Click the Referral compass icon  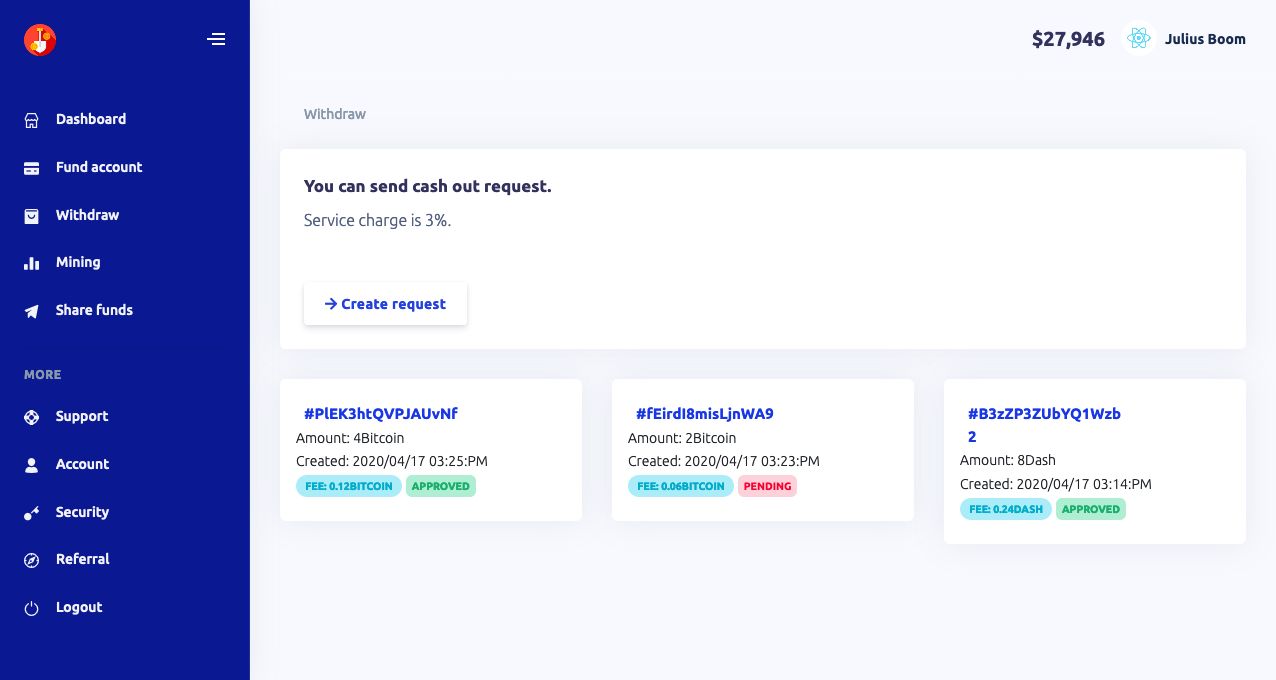click(x=32, y=560)
